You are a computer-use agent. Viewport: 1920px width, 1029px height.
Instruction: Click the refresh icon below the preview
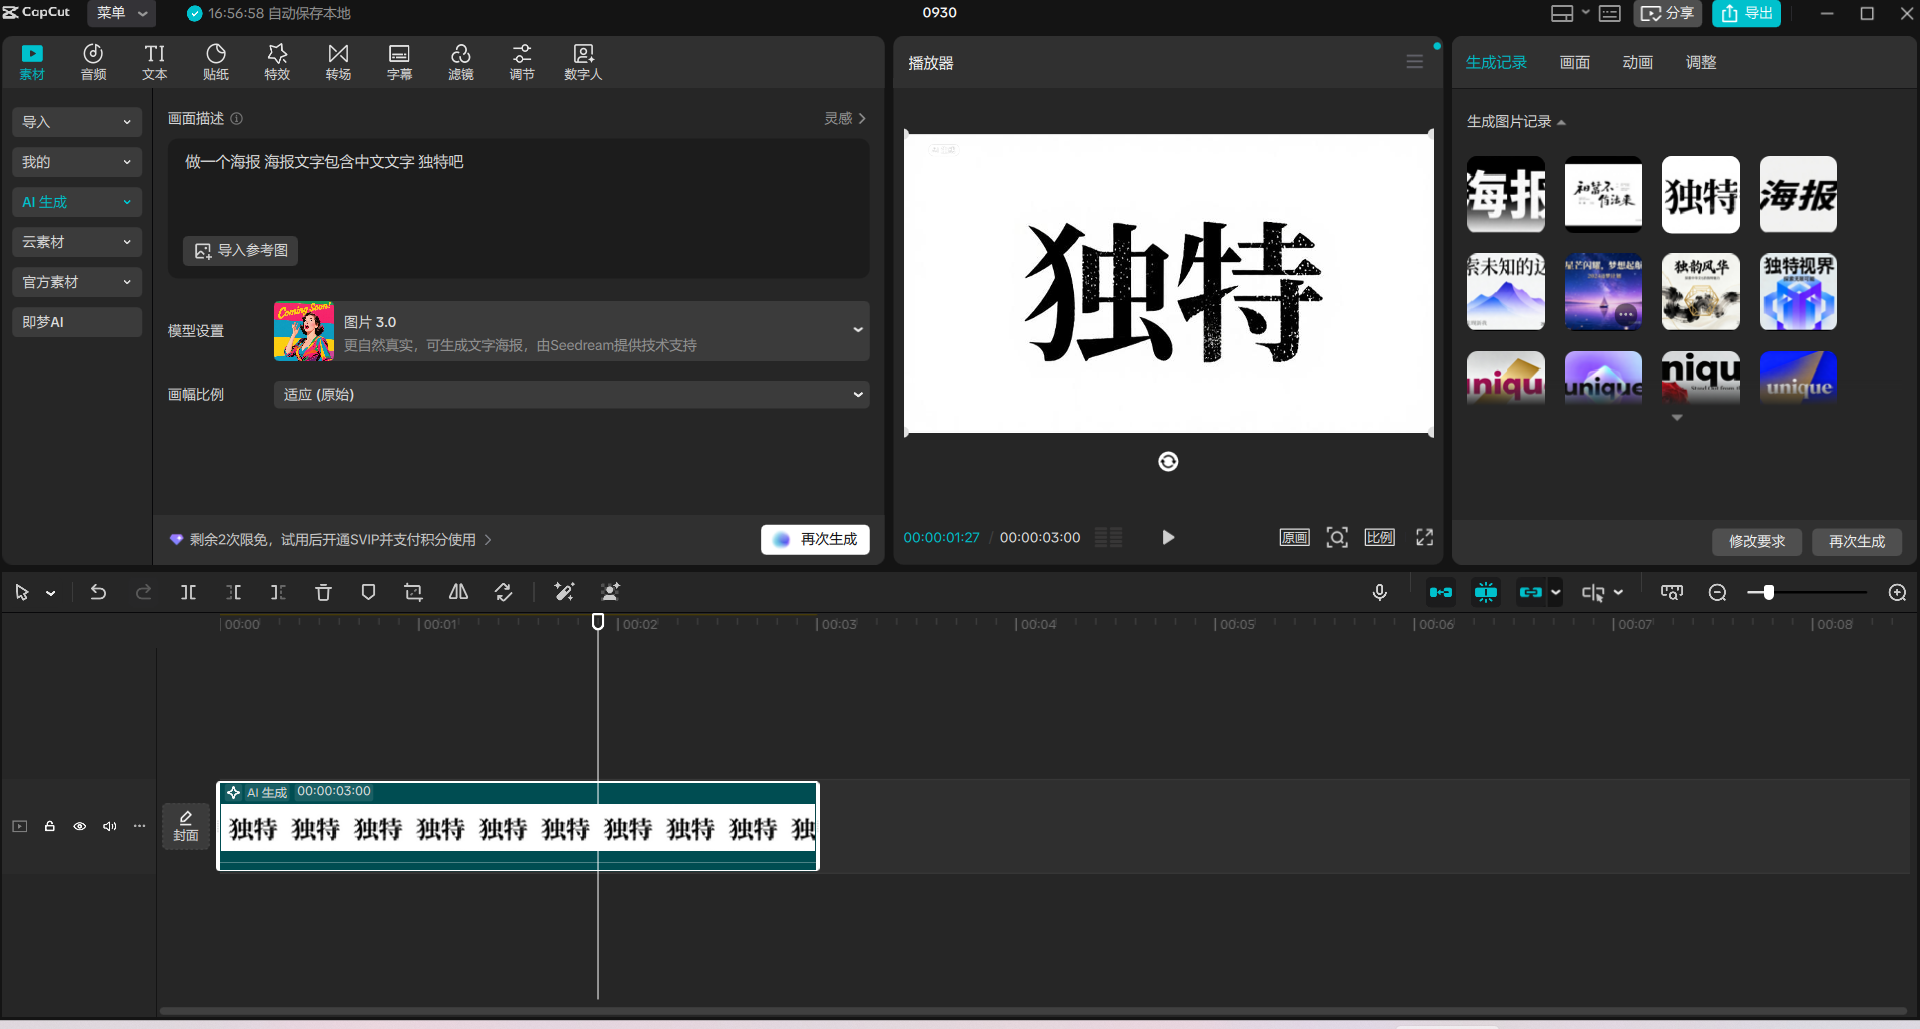tap(1168, 461)
